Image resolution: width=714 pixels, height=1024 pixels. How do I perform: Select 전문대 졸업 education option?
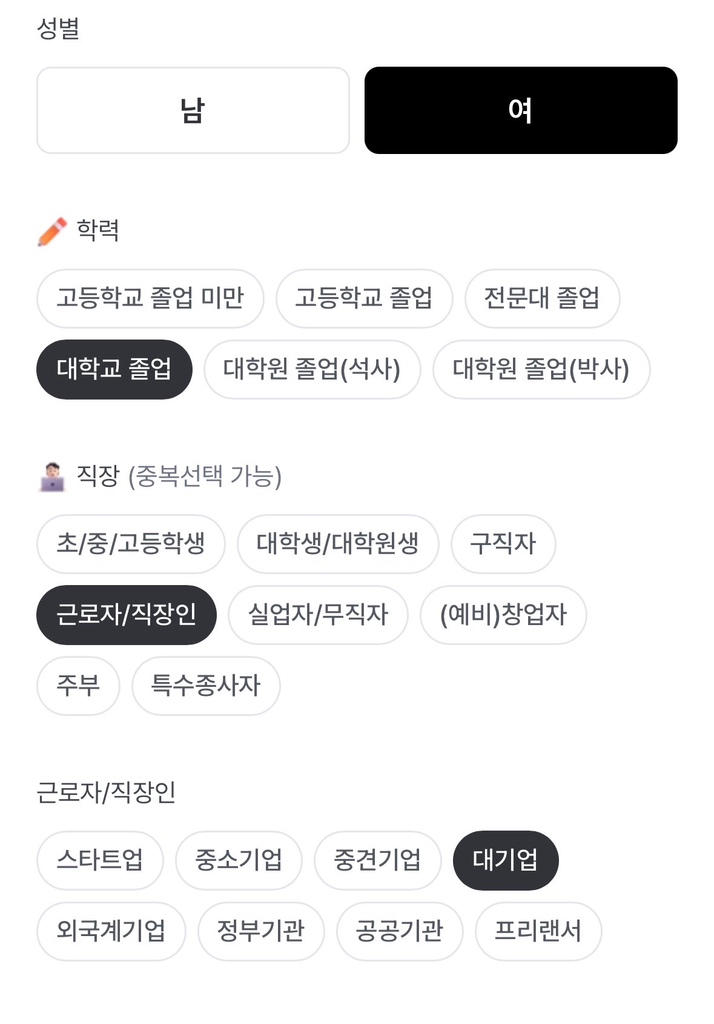(543, 298)
